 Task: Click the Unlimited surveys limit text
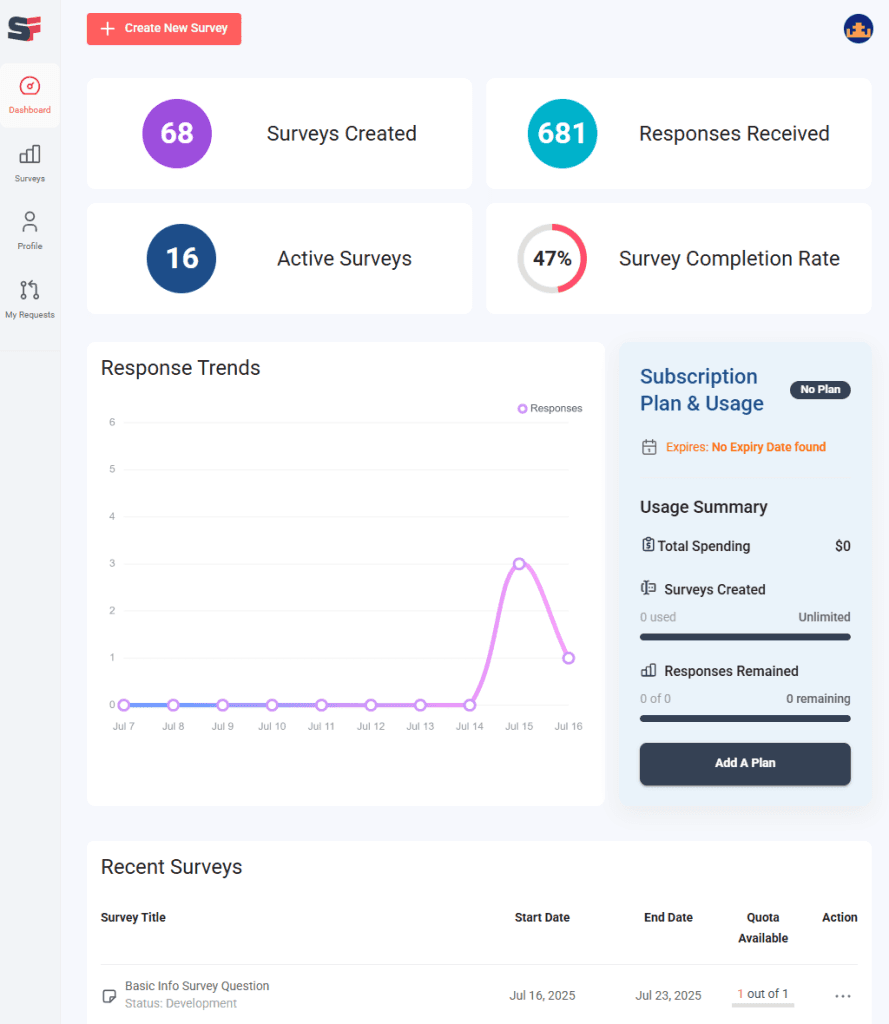824,617
